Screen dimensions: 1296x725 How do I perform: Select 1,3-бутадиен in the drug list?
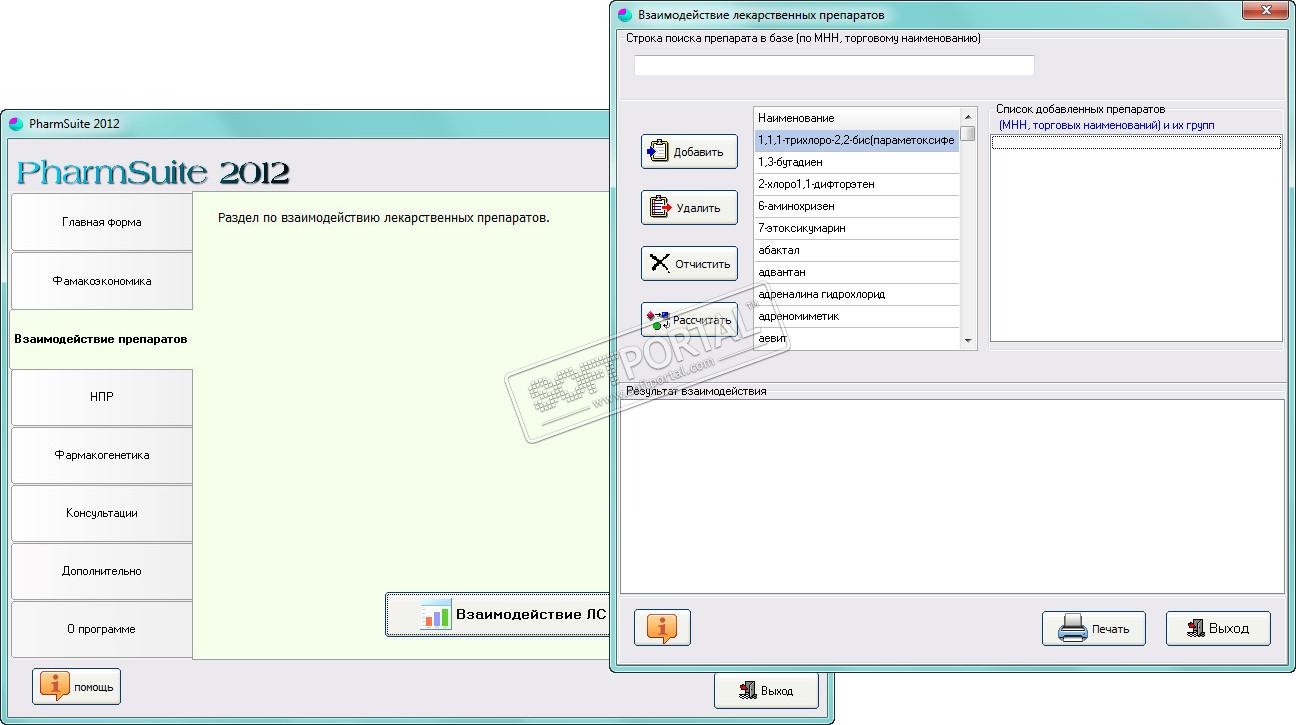(857, 162)
